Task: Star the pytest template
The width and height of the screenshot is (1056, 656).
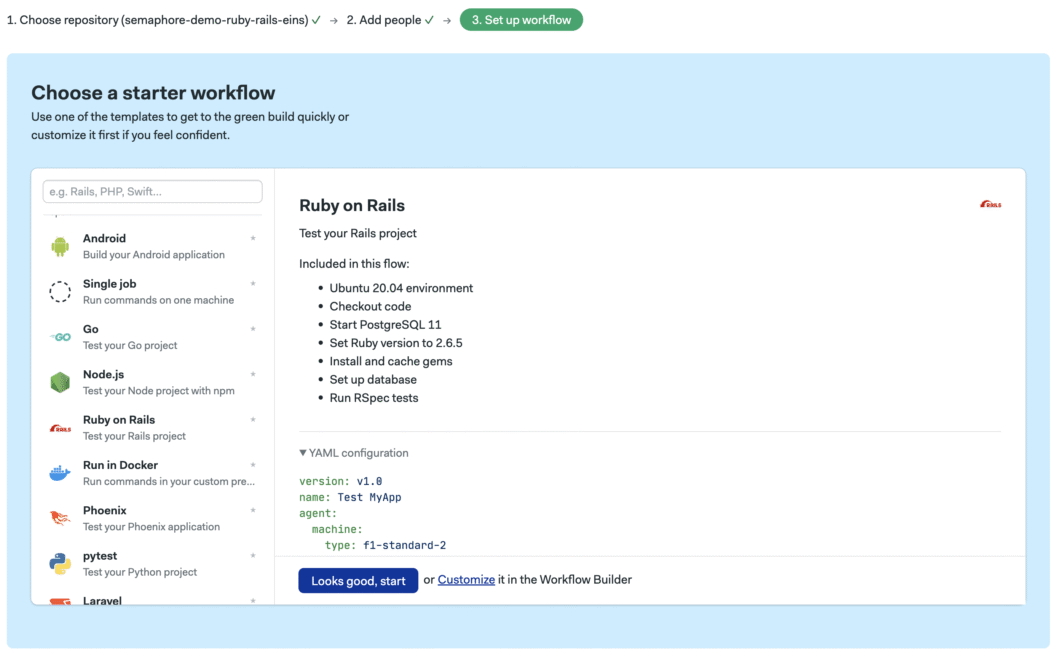Action: [x=253, y=556]
